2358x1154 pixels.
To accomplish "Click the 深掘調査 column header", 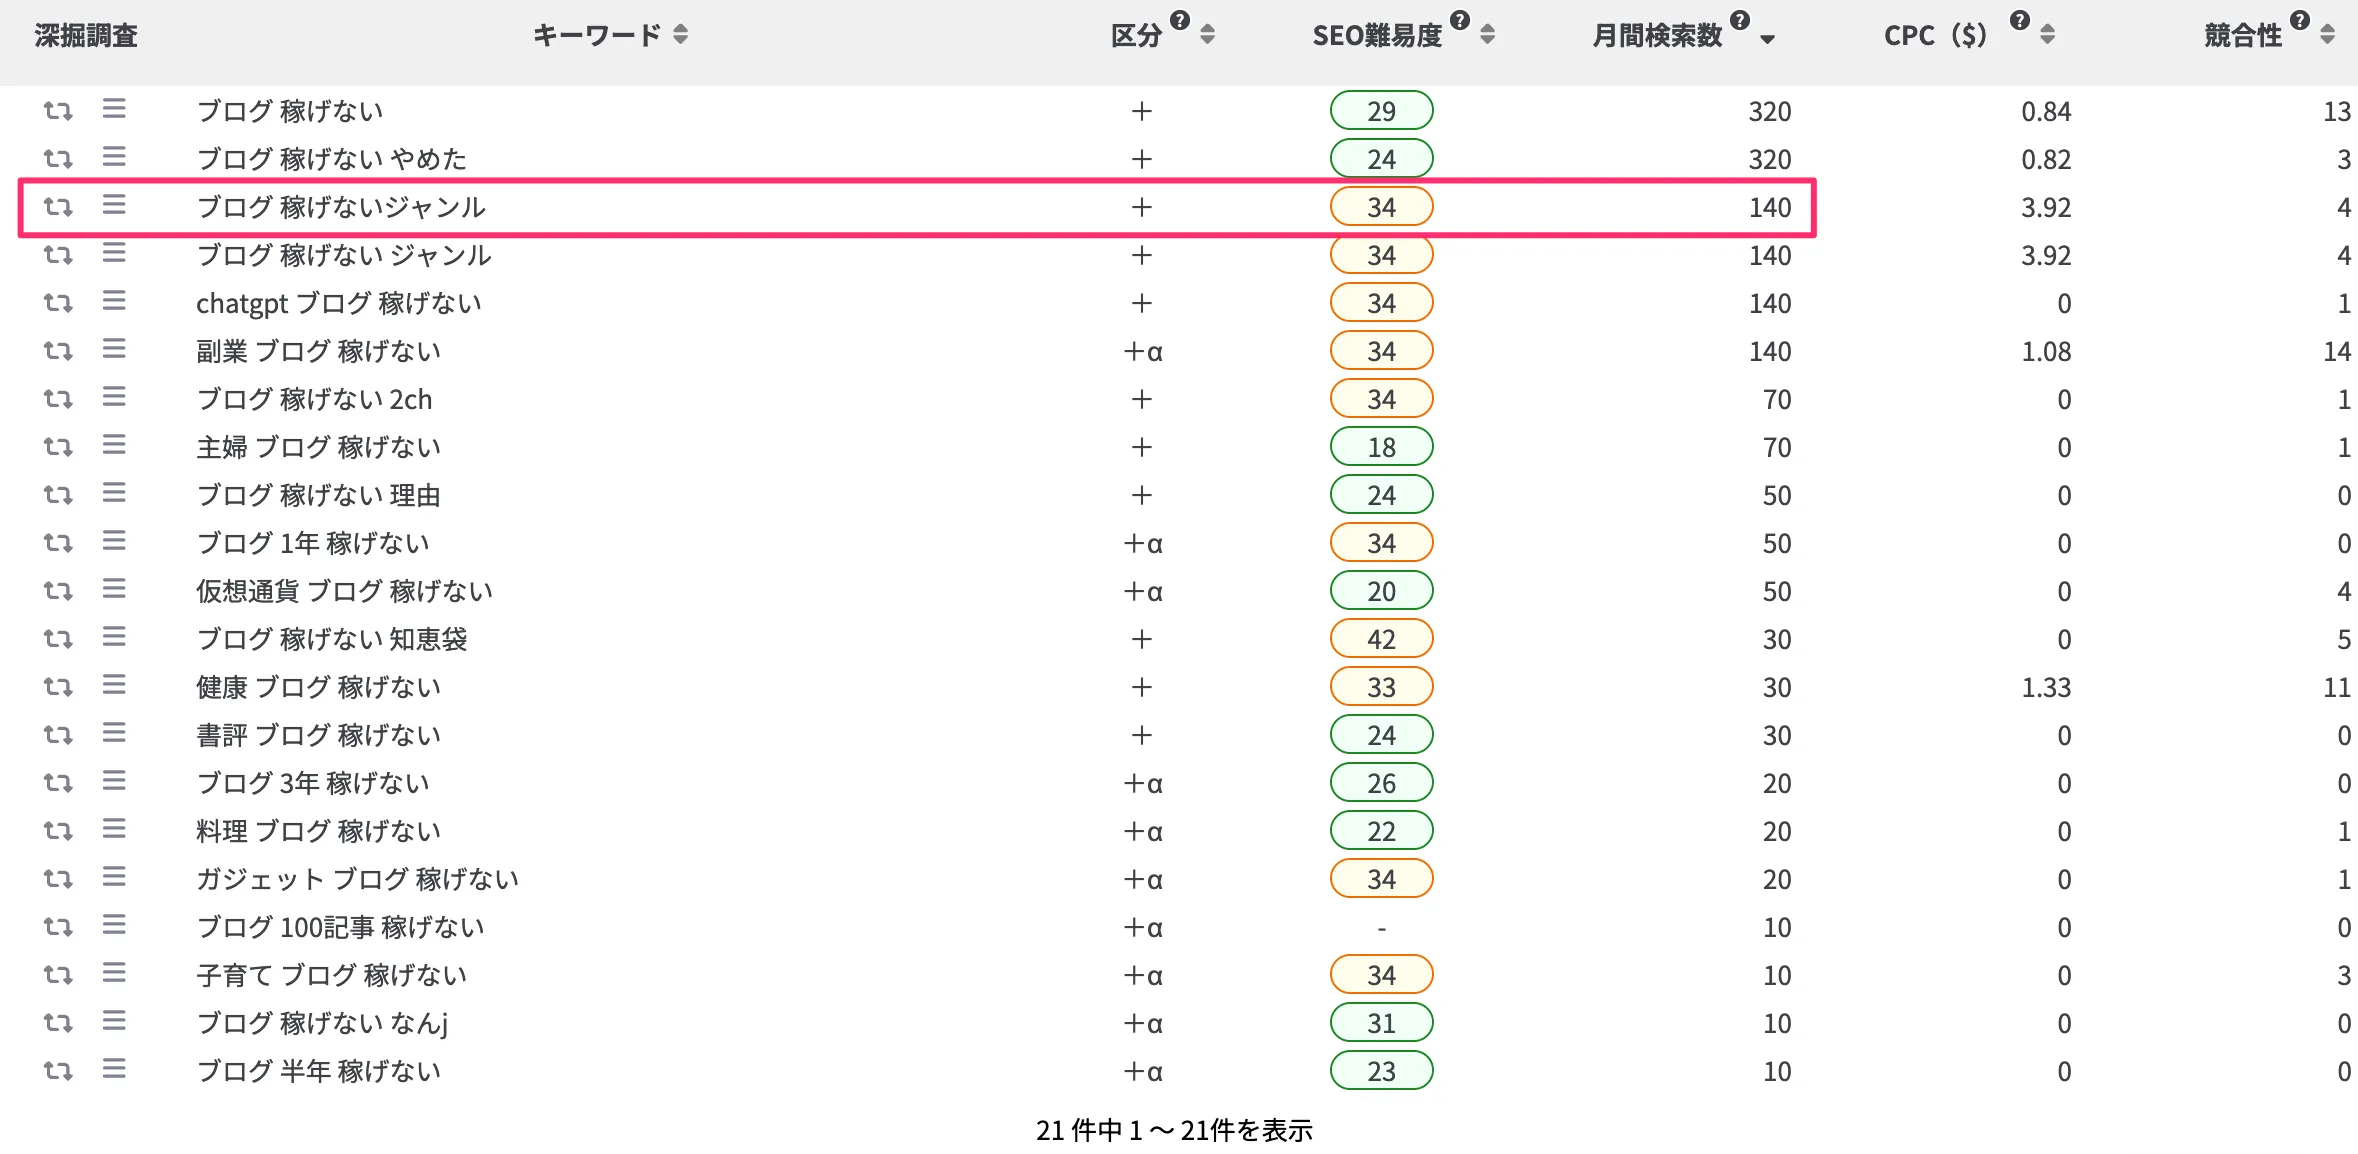I will pyautogui.click(x=86, y=36).
